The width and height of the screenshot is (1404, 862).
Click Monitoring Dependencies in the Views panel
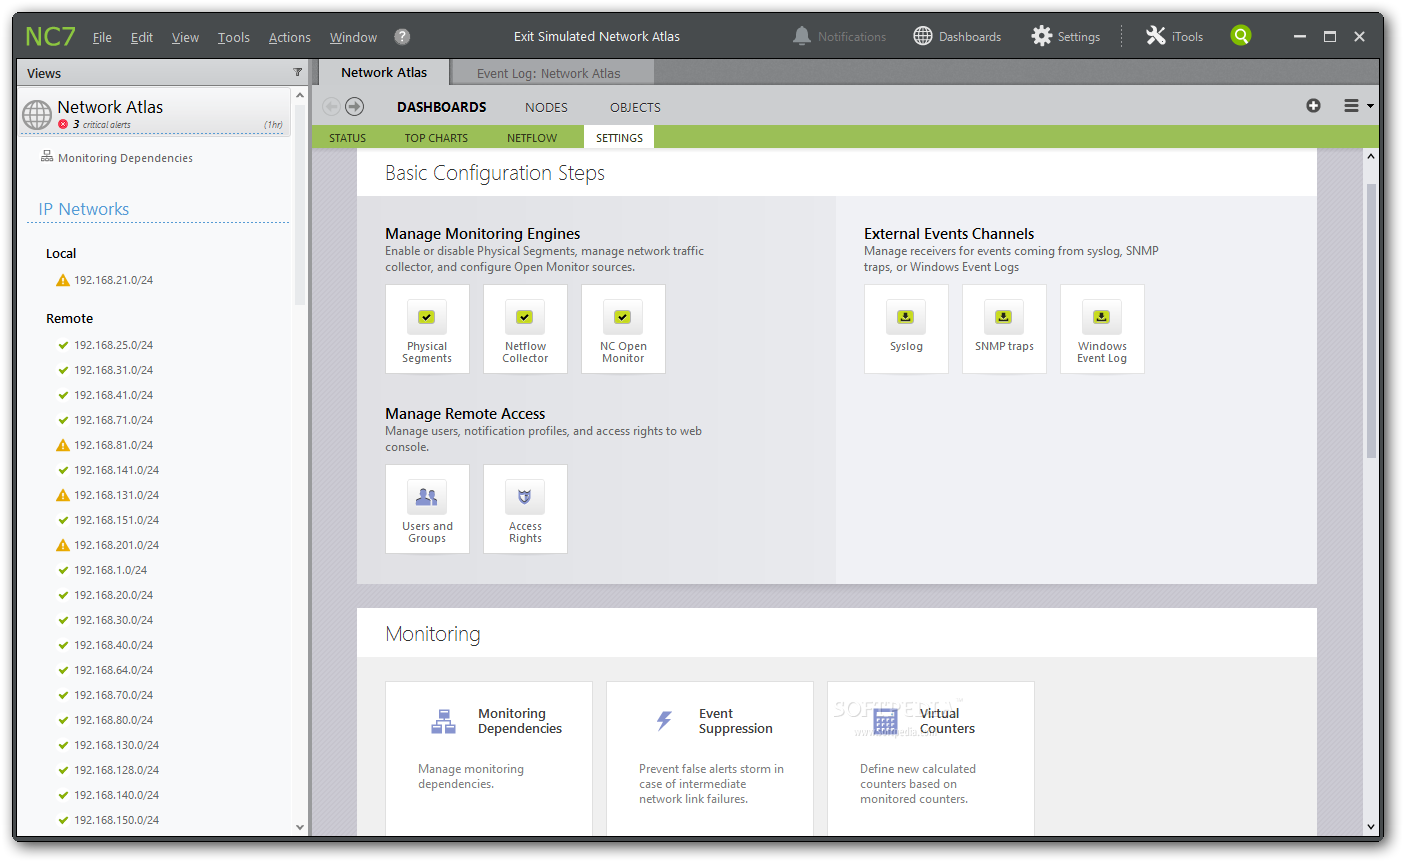125,158
